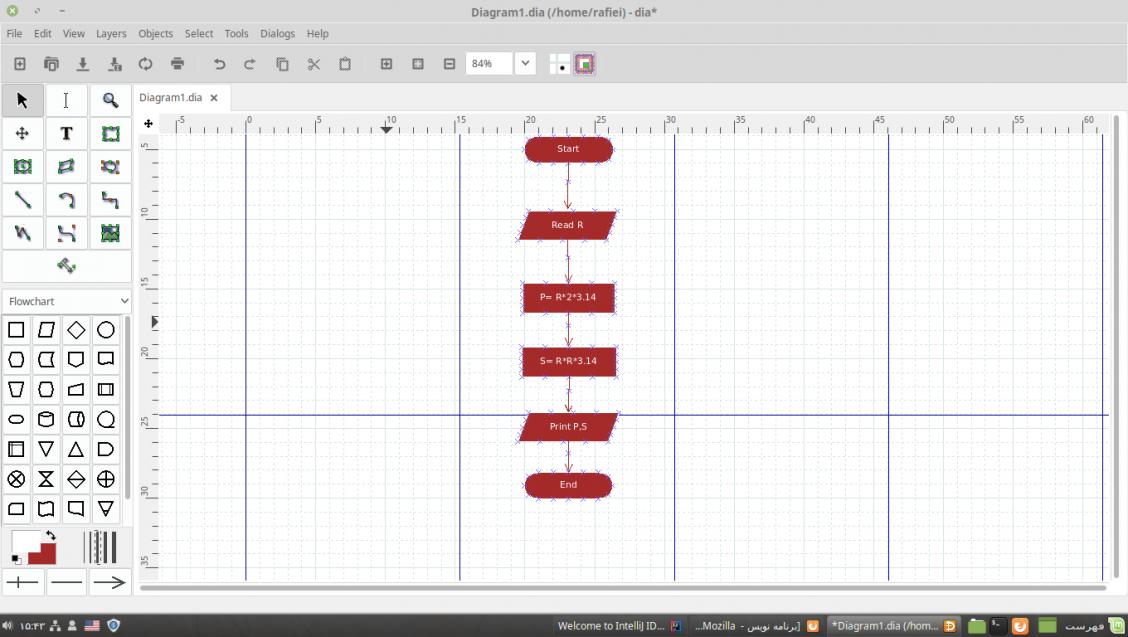Toggle snap to grid
Screen dimensions: 1128x637
[x=559, y=64]
